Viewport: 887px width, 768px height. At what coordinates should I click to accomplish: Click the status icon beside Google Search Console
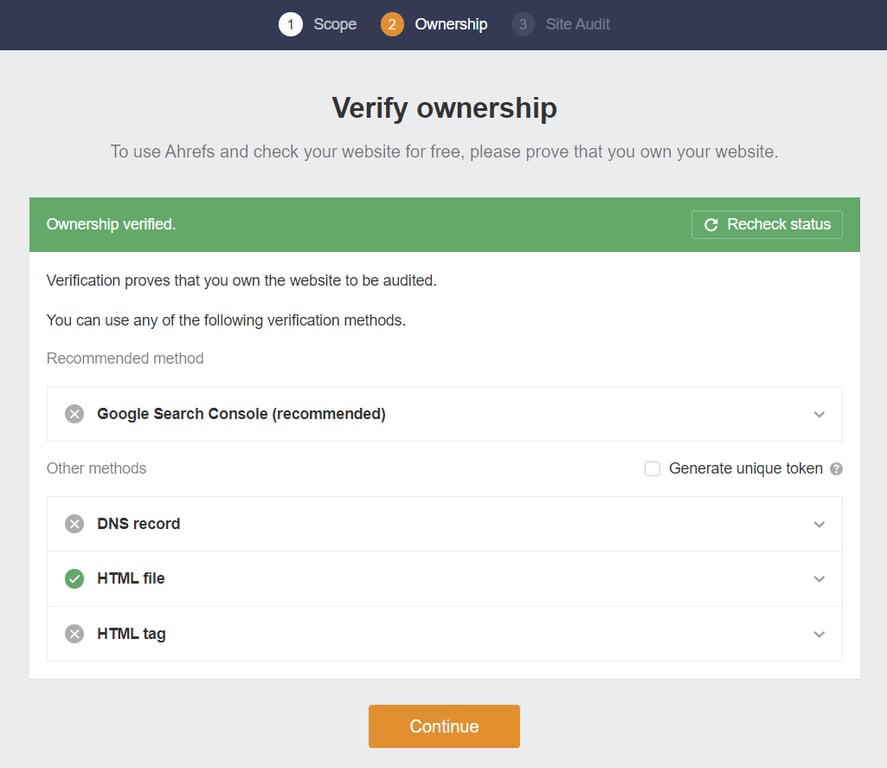click(73, 413)
